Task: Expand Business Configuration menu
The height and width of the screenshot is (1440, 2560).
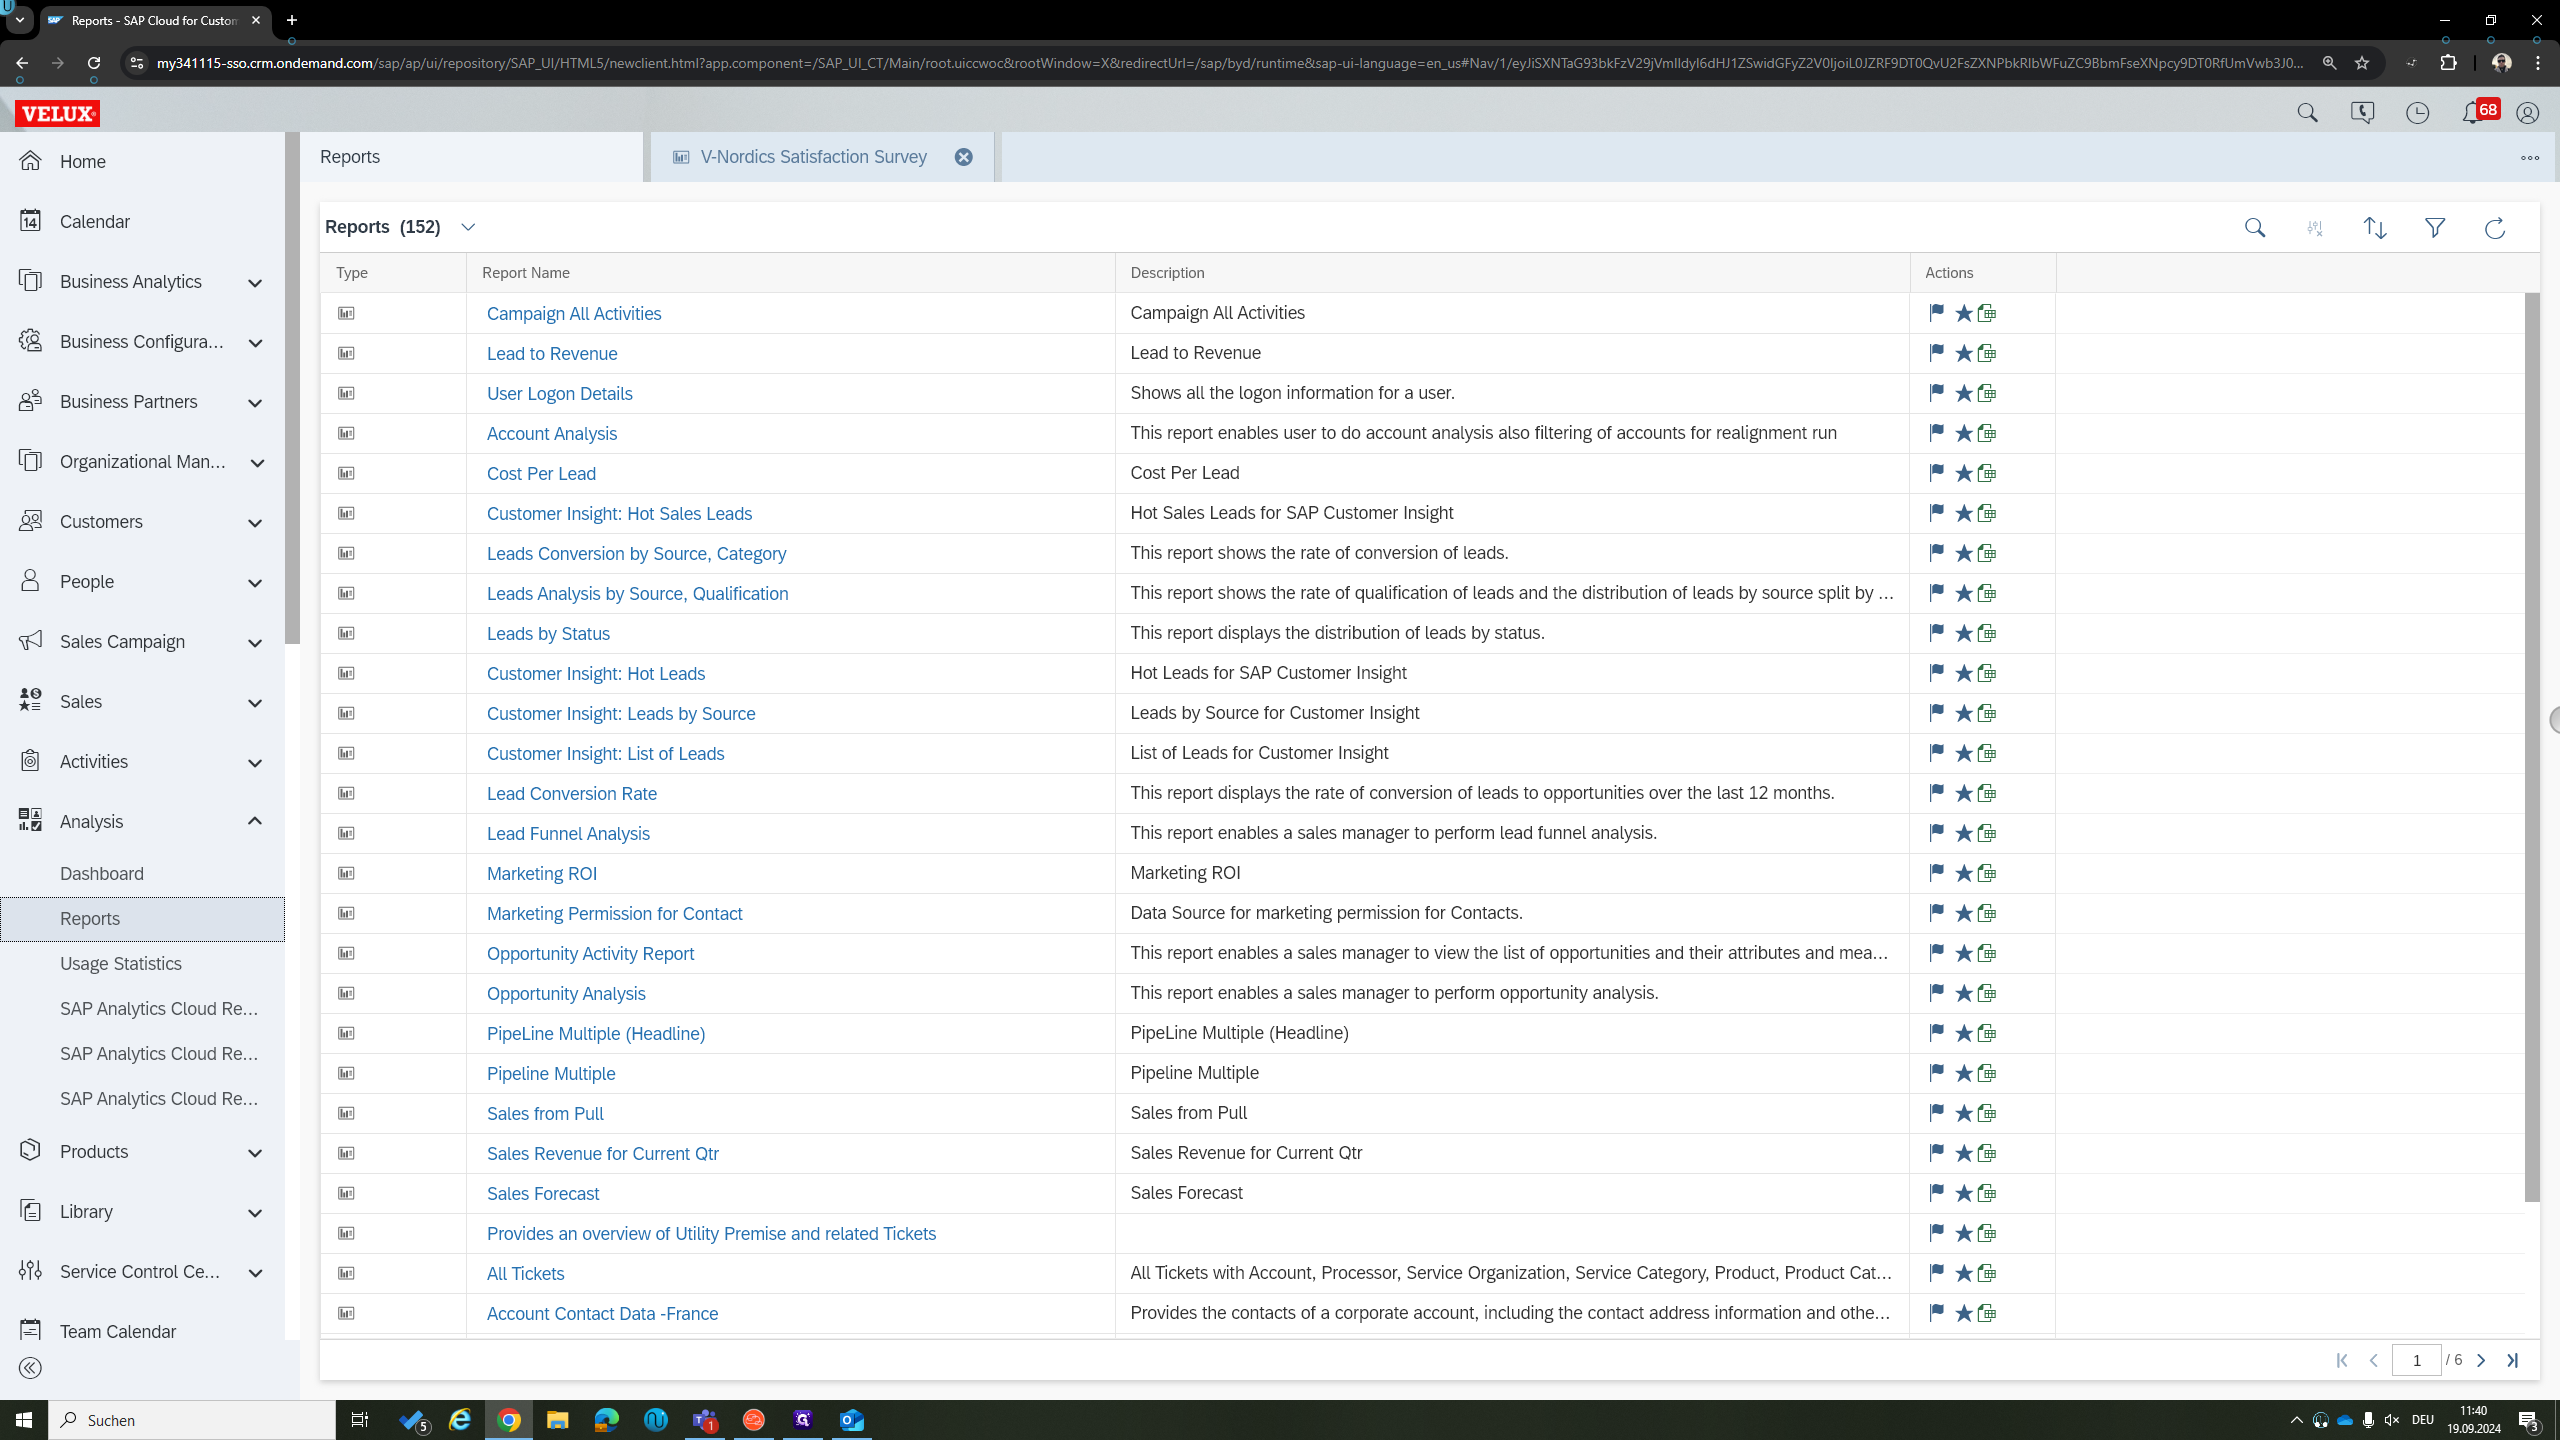Action: click(255, 343)
